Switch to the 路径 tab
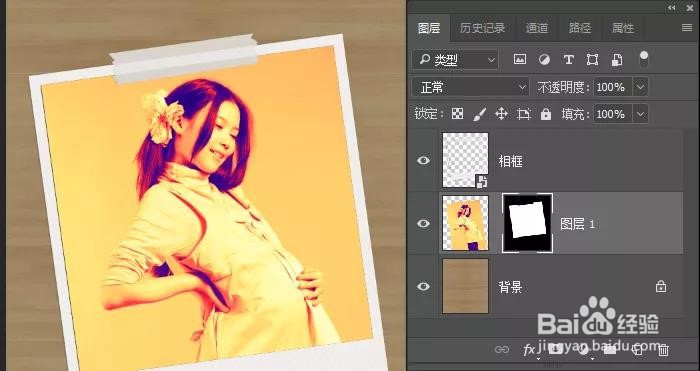Screen dimensions: 700x371 coord(580,28)
